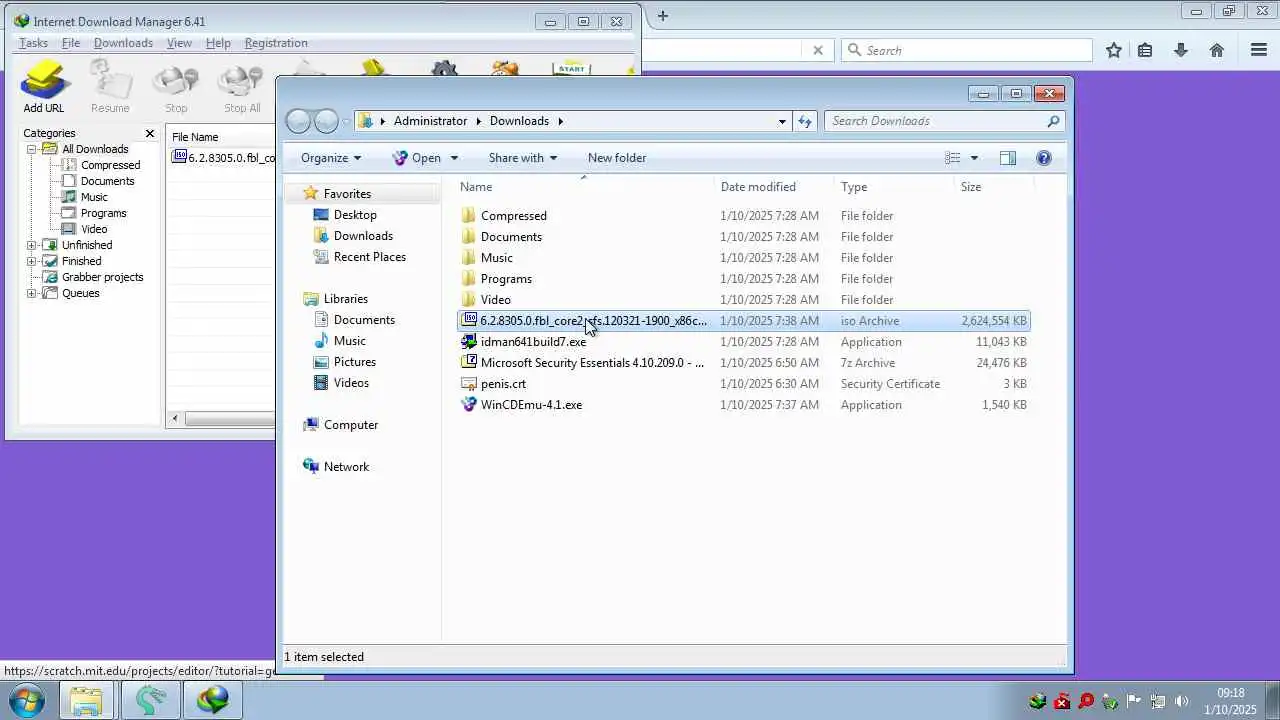Click Explorer's Forward navigation button
The width and height of the screenshot is (1280, 720).
[326, 121]
